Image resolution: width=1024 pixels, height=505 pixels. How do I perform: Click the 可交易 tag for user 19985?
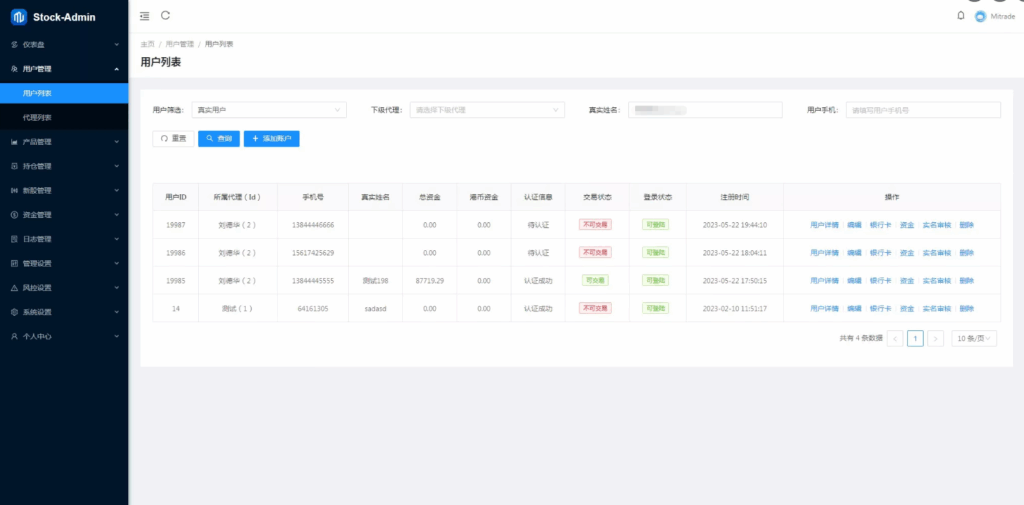coord(595,280)
